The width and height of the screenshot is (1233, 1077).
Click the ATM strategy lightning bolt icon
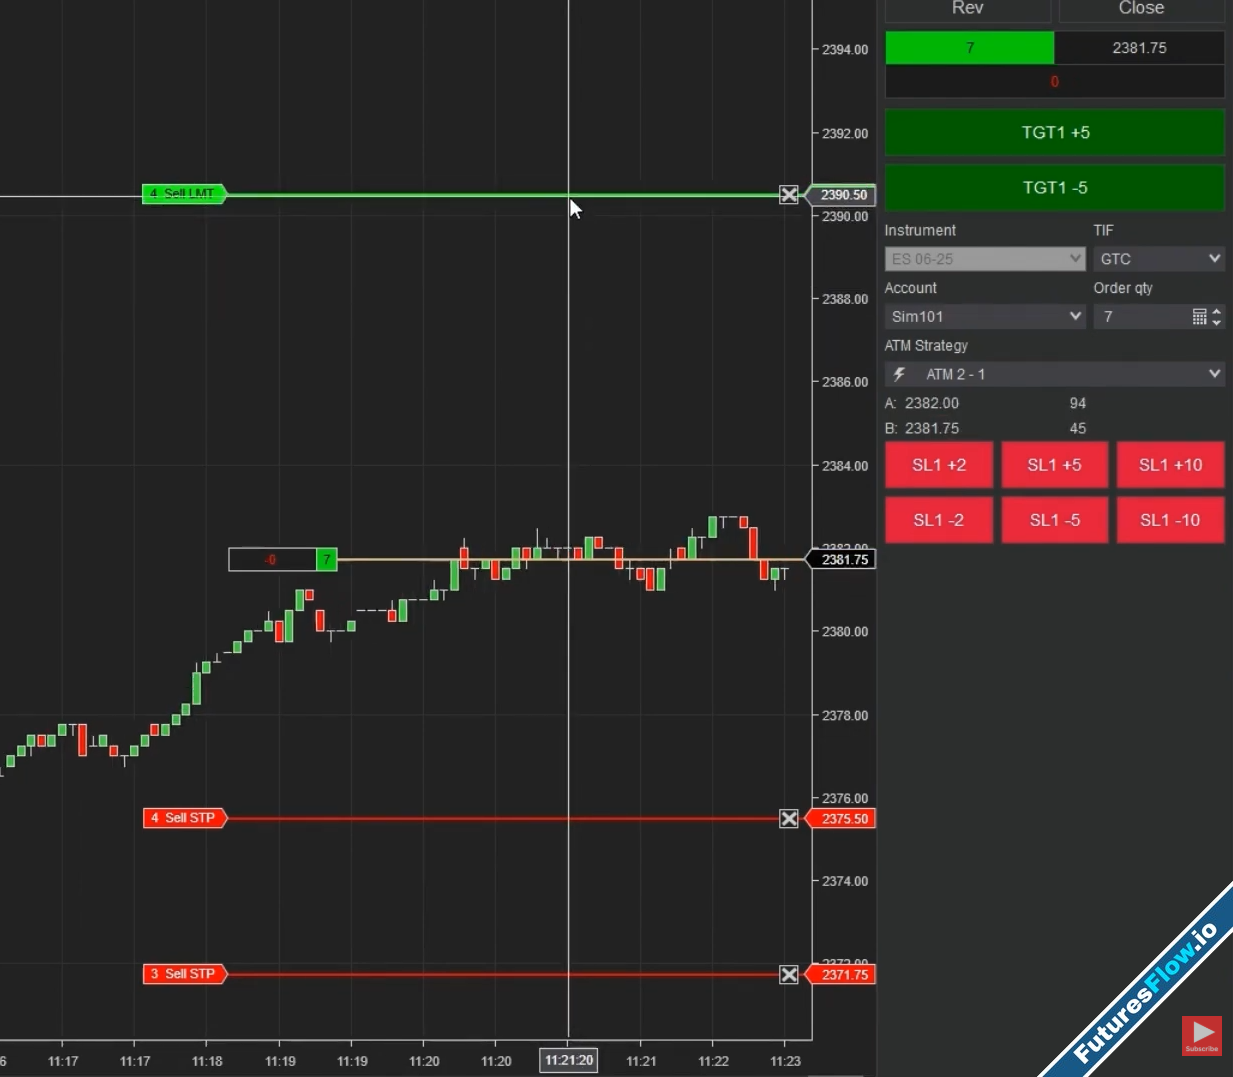[900, 374]
